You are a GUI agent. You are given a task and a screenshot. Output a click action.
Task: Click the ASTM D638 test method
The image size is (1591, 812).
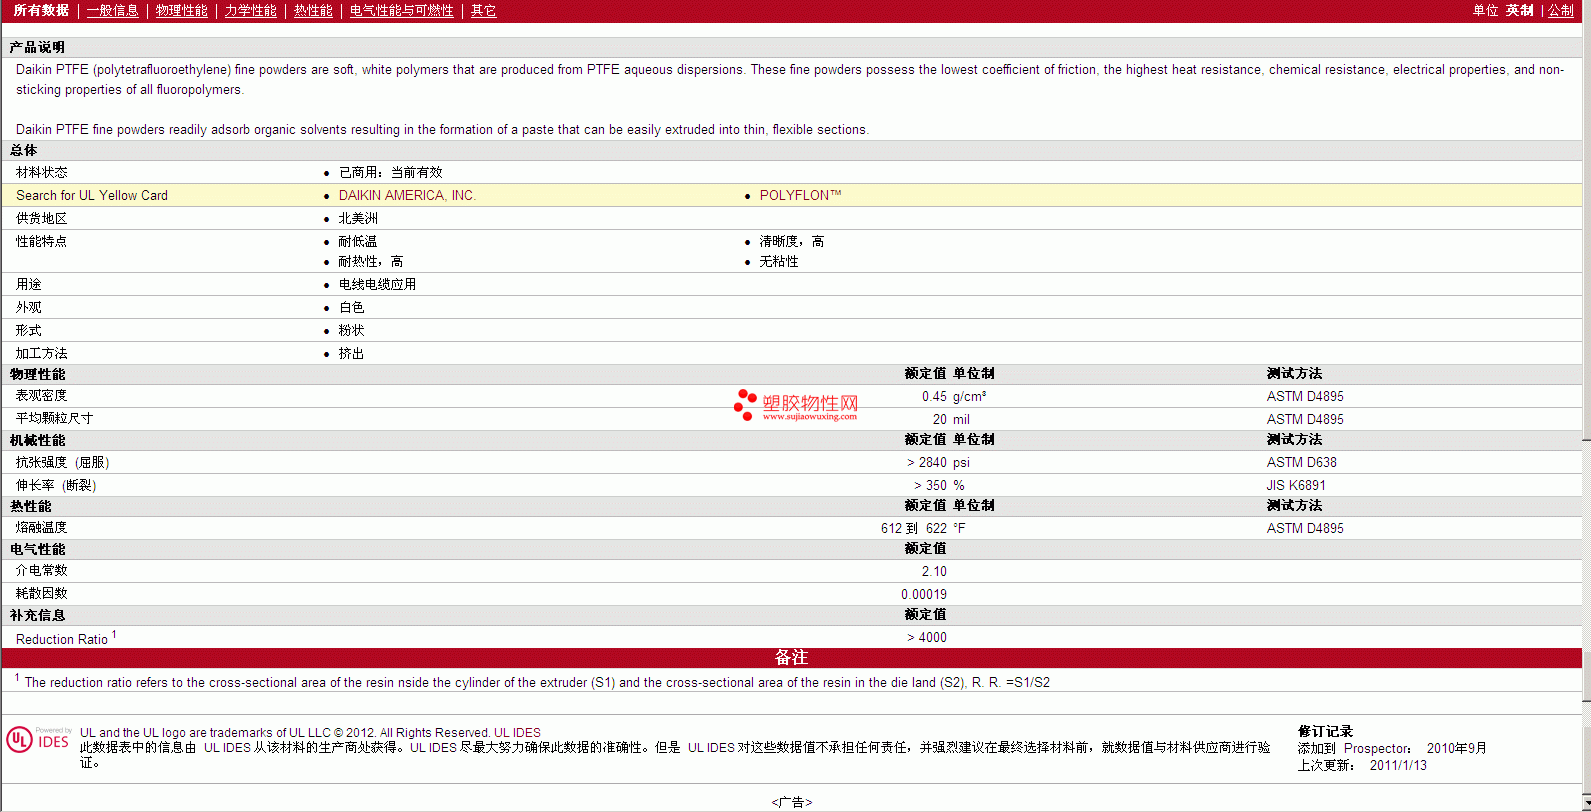tap(1301, 462)
